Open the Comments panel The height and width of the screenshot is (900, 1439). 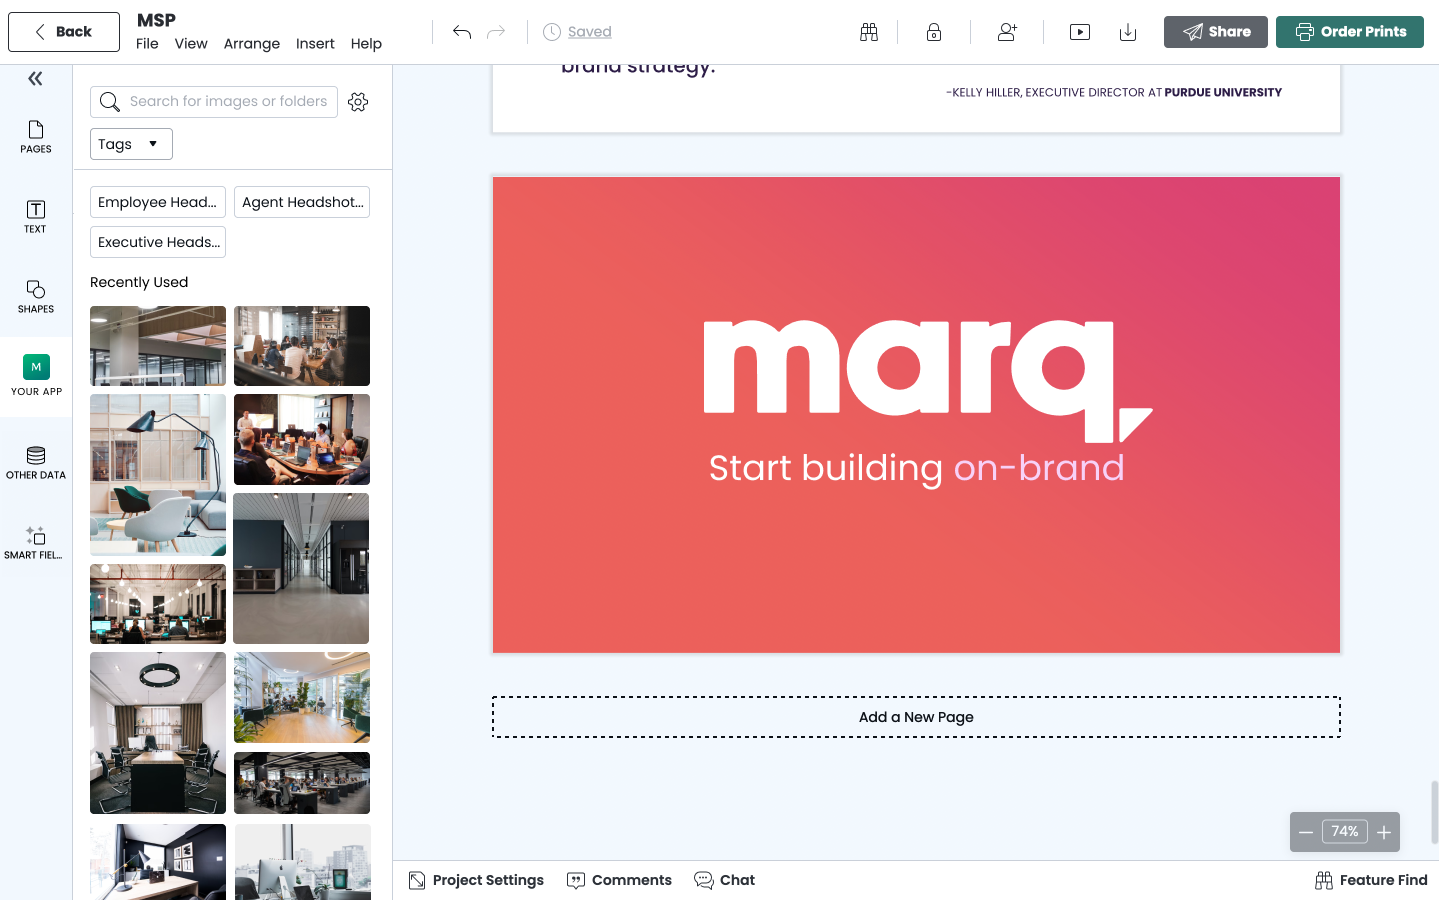click(620, 880)
